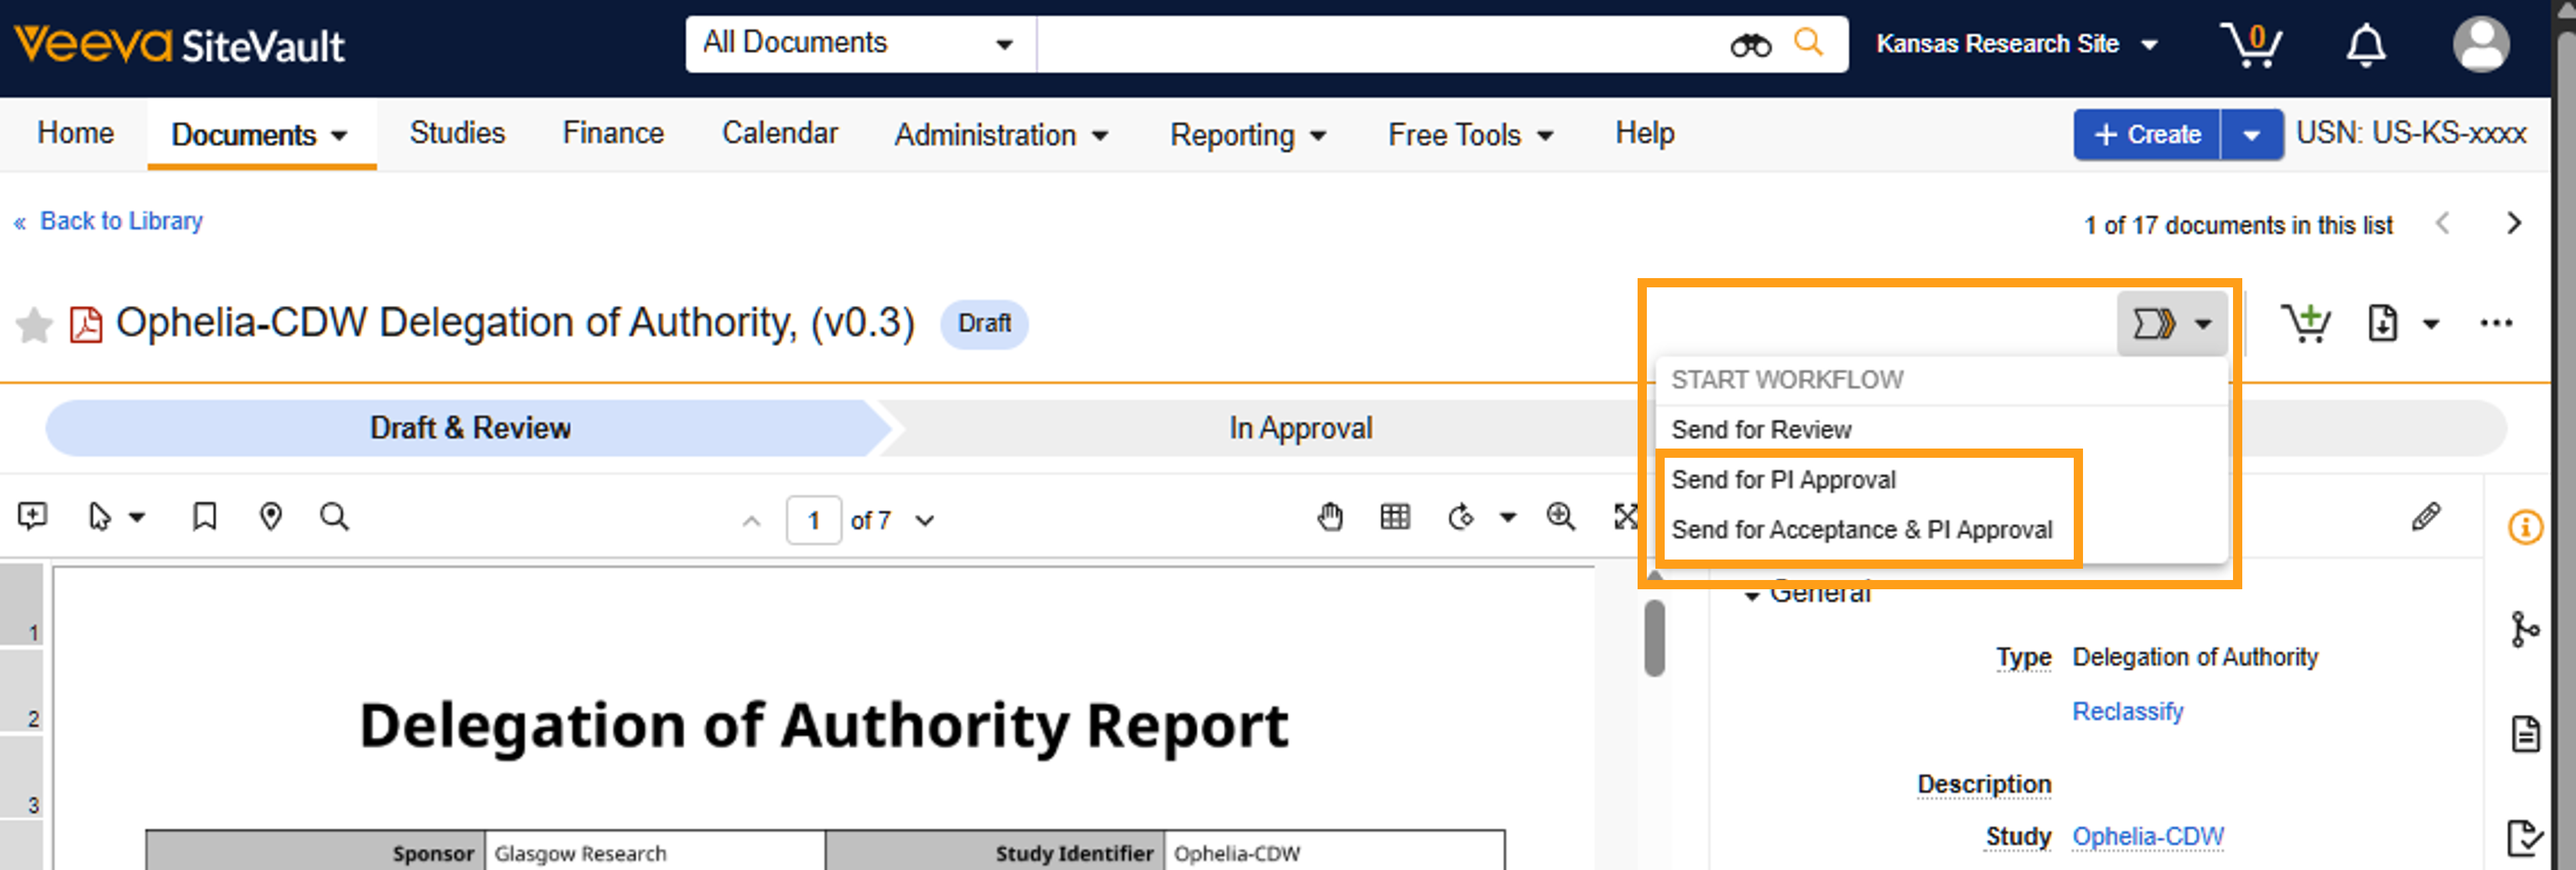Screen dimensions: 2576x870
Task: Choose Send for Review workflow option
Action: [x=1761, y=430]
